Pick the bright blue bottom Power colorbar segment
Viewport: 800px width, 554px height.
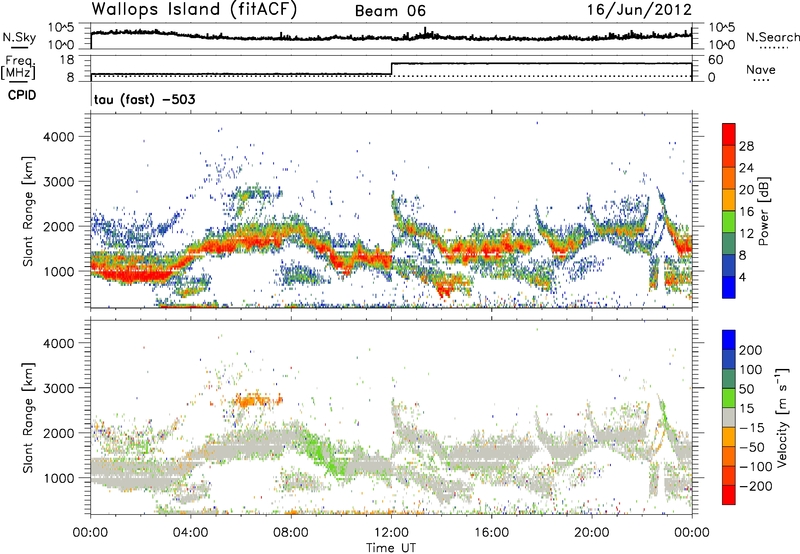coord(729,287)
